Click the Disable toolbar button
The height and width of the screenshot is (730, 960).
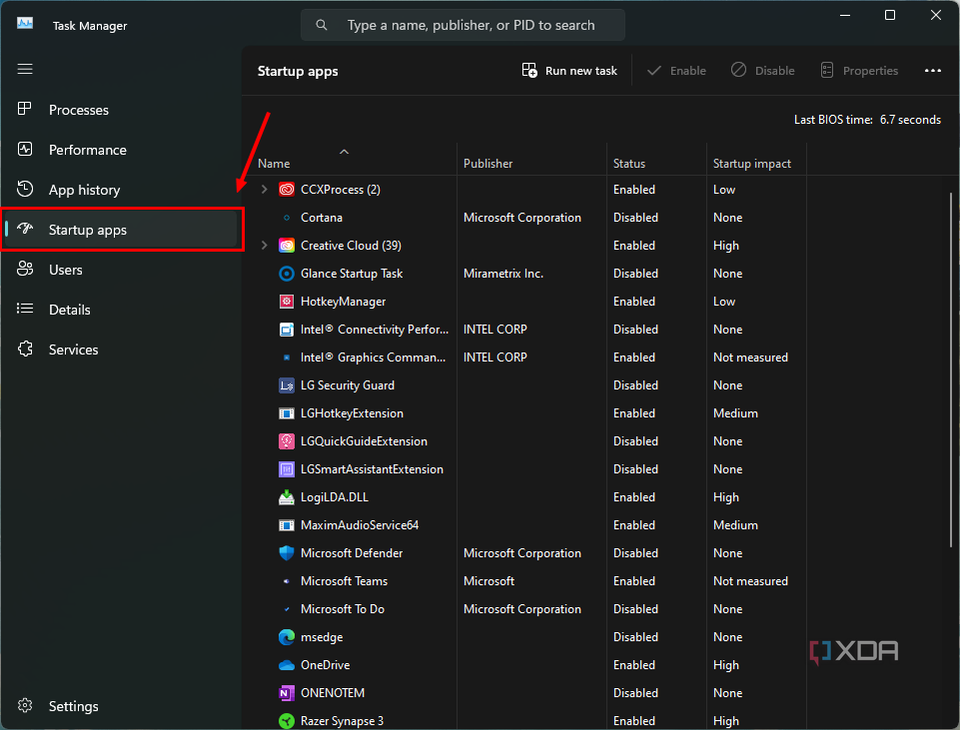click(x=763, y=70)
